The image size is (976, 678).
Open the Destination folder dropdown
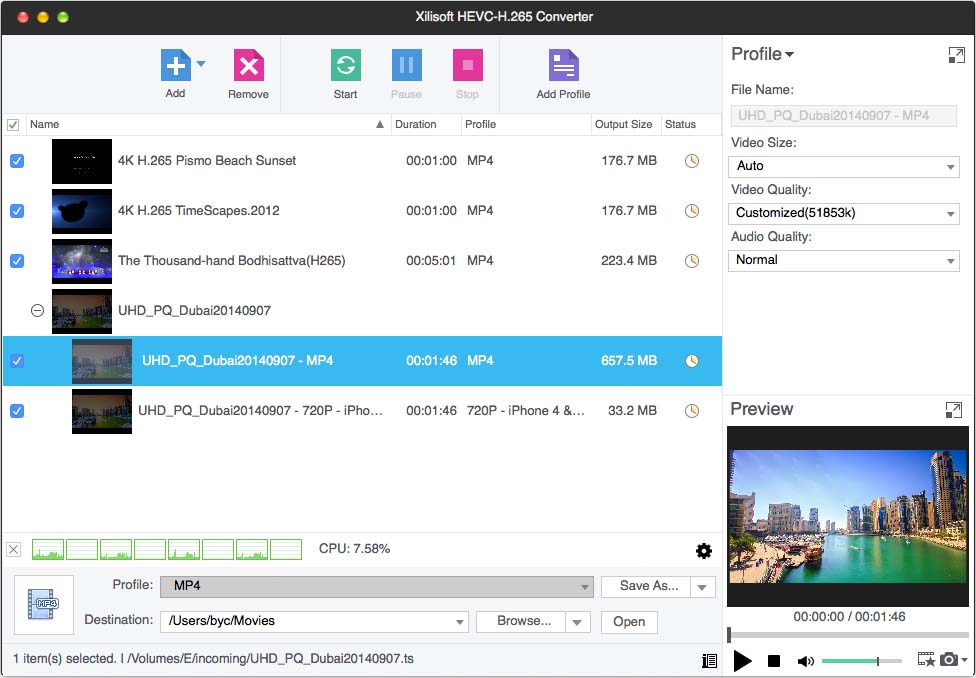[x=460, y=622]
